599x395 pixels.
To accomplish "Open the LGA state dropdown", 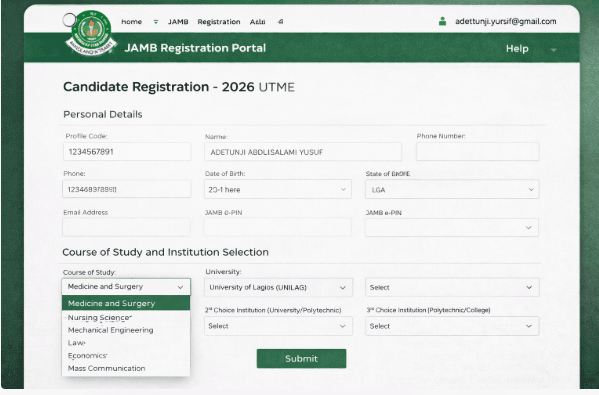I will 452,189.
